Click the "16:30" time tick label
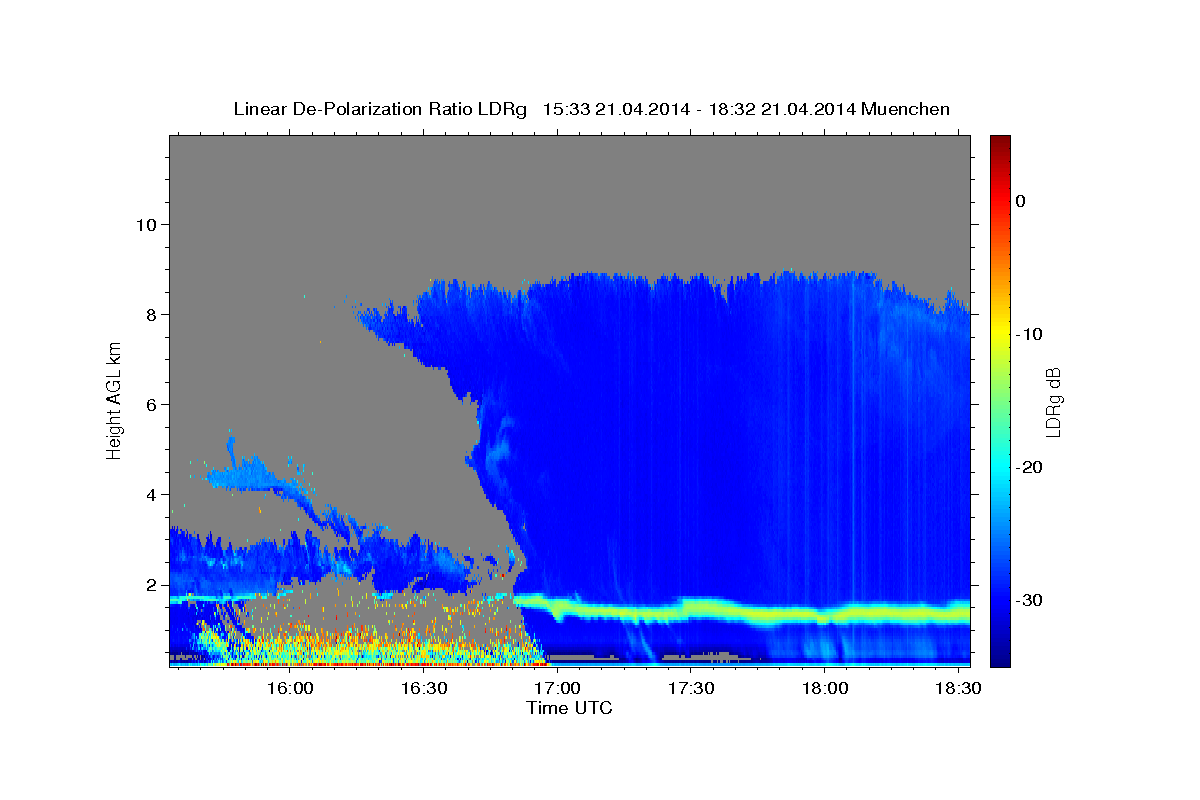1200x800 pixels. coord(424,689)
